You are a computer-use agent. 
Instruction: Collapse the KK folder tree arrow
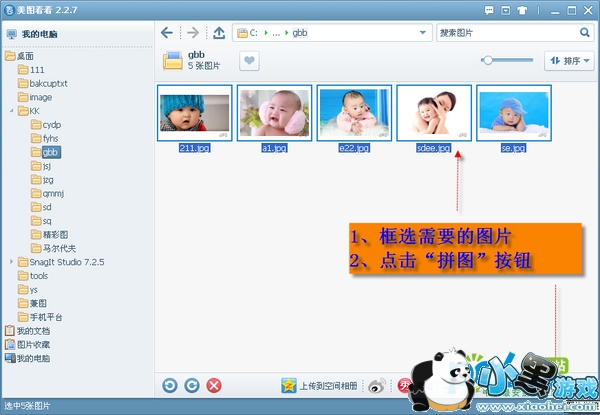11,111
